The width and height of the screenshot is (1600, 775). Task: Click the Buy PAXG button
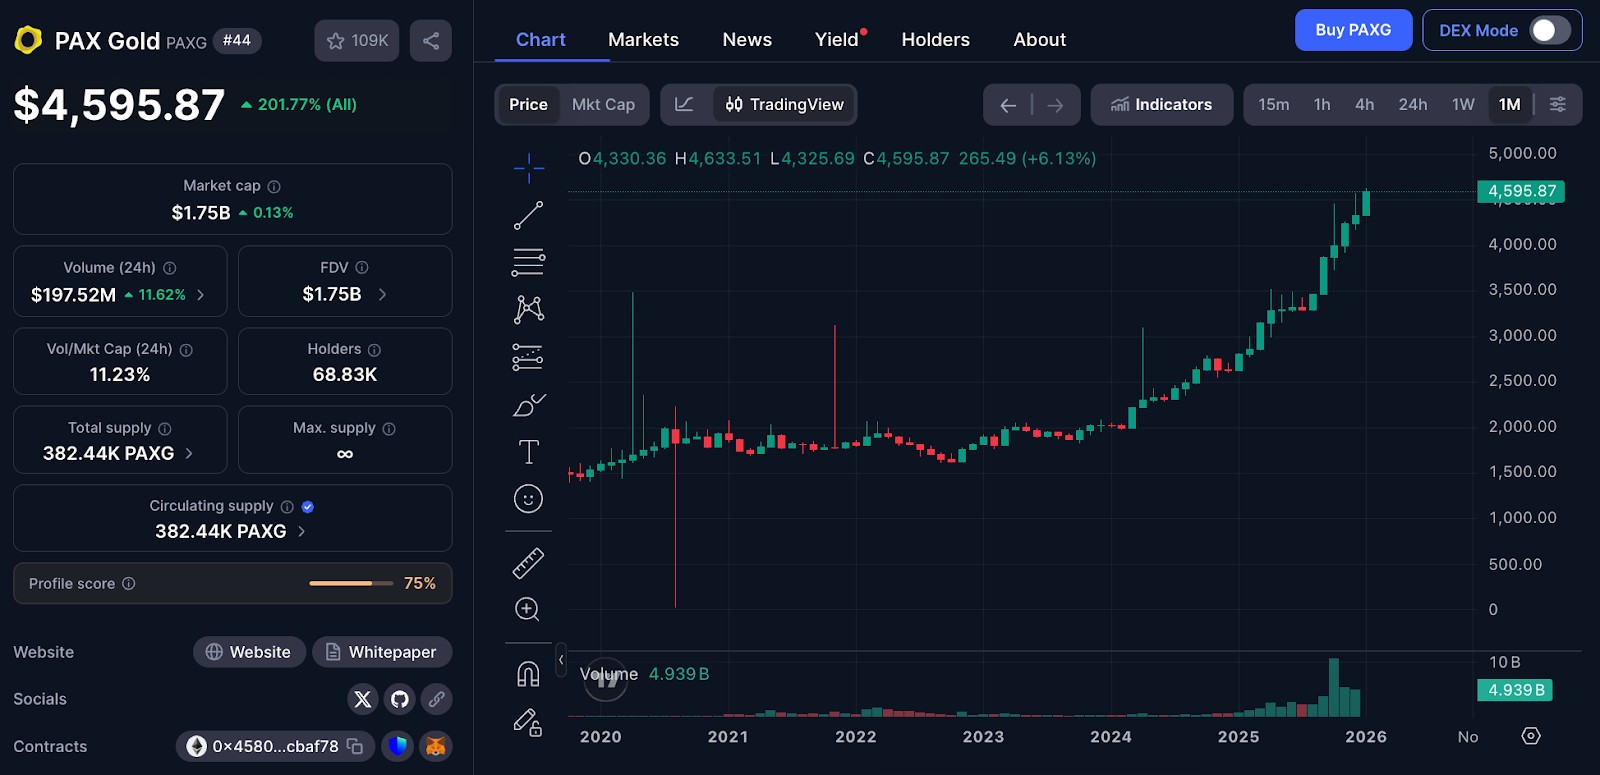pos(1353,30)
